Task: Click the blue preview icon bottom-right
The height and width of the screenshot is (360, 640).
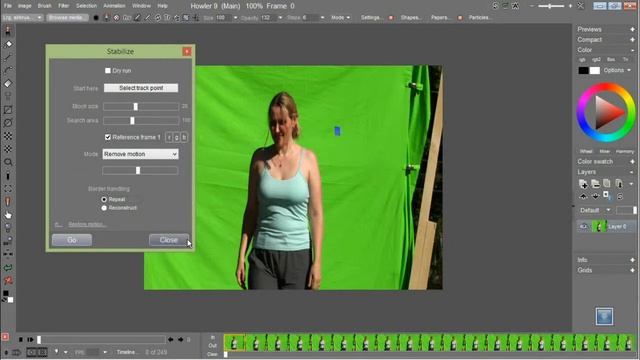Action: [604, 316]
